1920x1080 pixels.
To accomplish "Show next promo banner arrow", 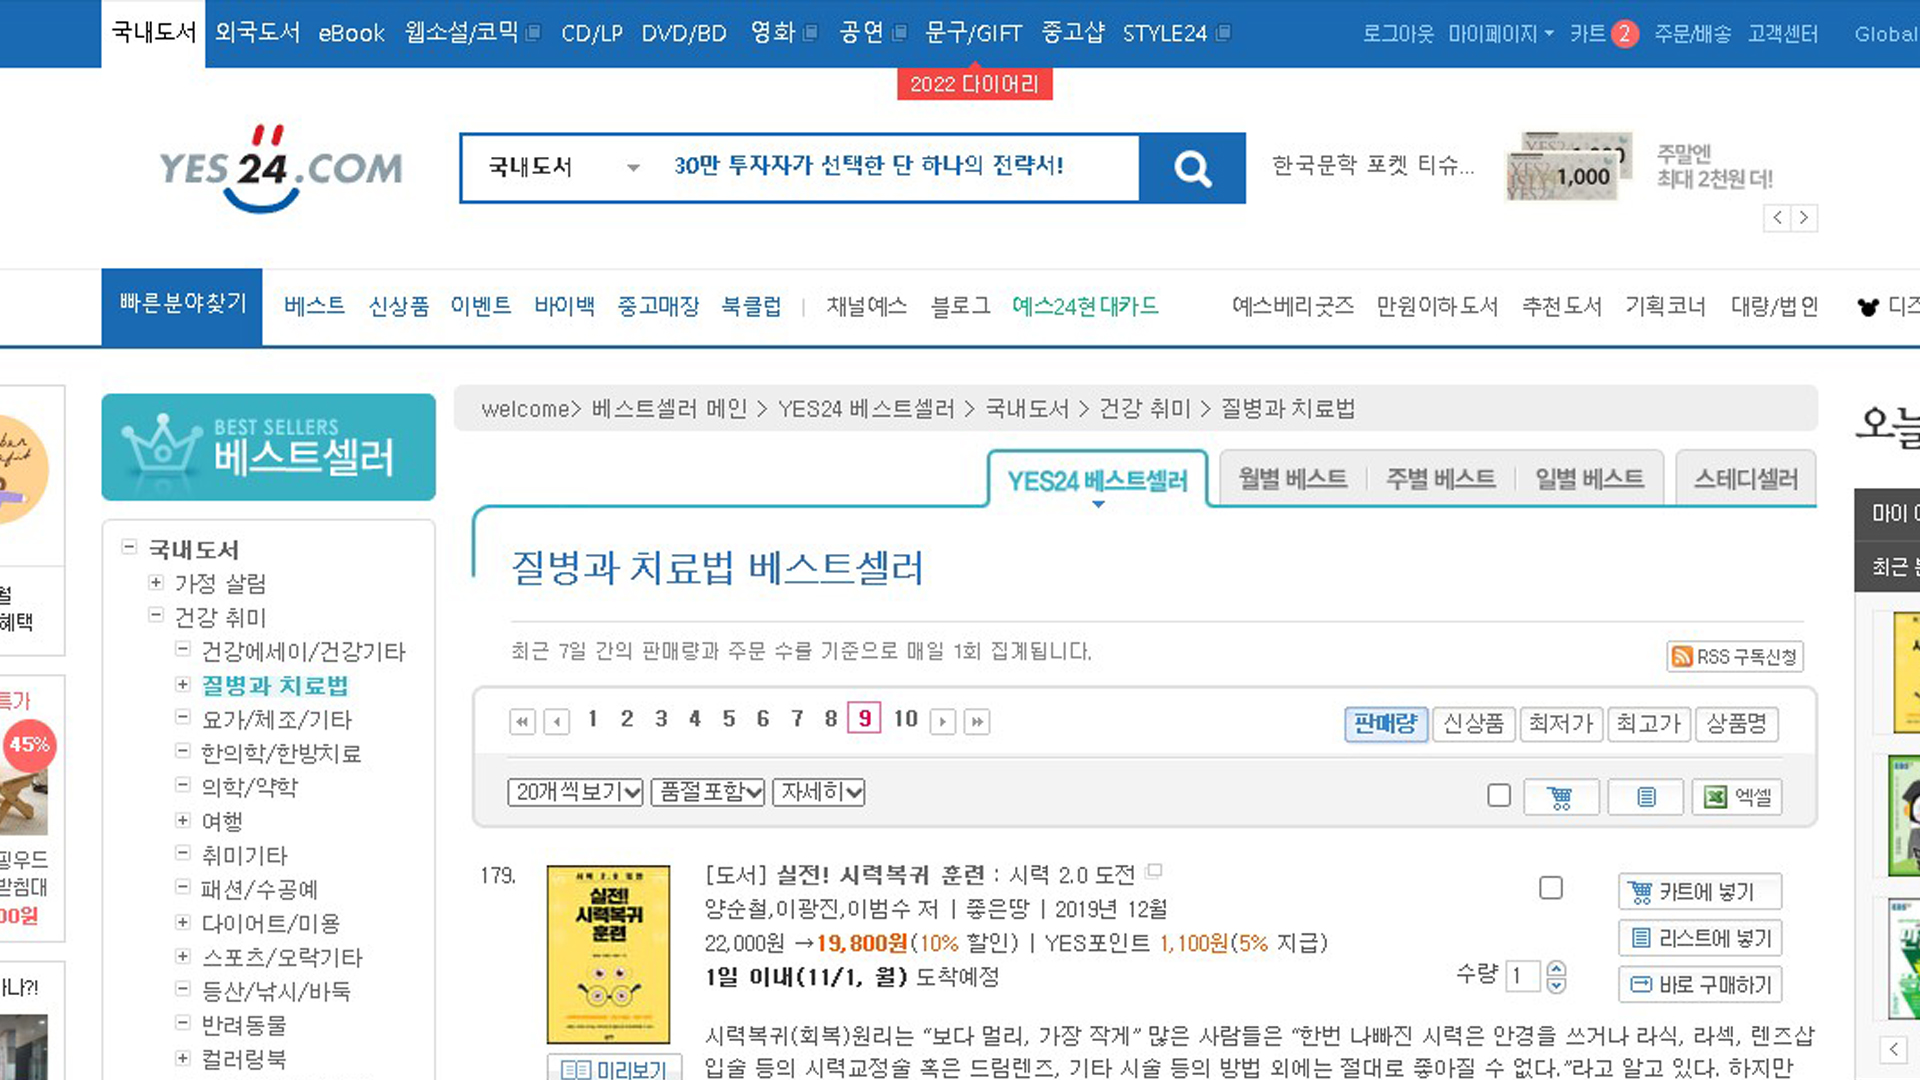I will [1804, 218].
